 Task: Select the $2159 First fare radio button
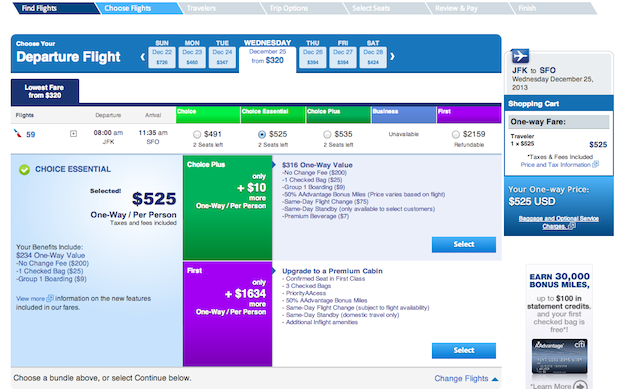point(456,135)
